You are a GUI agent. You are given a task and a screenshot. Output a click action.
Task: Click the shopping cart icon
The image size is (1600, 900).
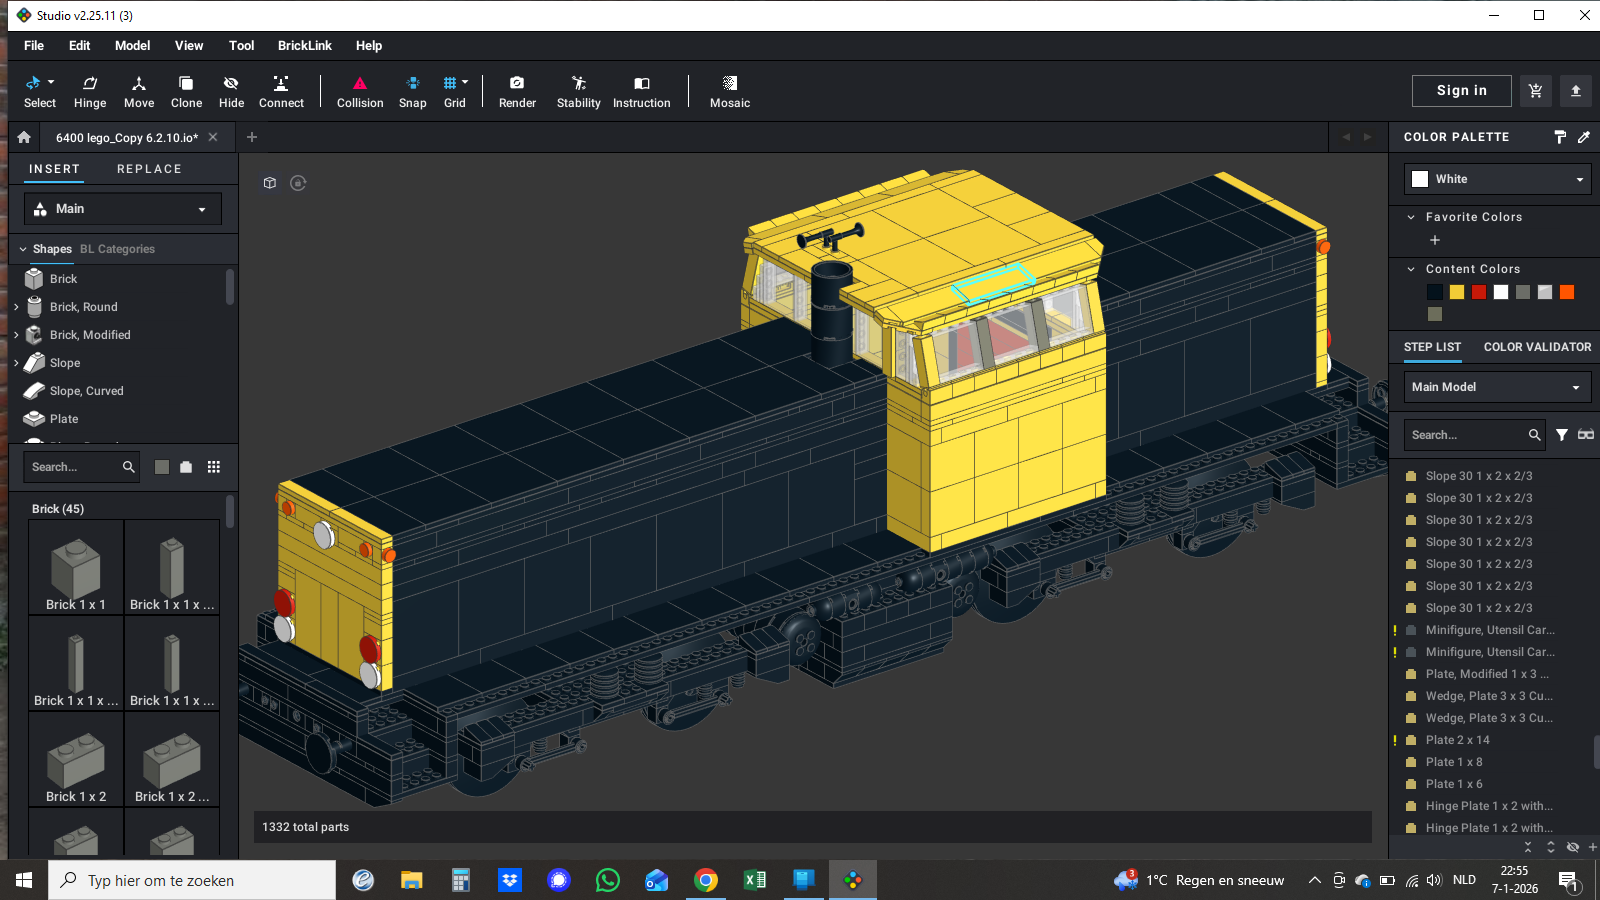point(1535,91)
